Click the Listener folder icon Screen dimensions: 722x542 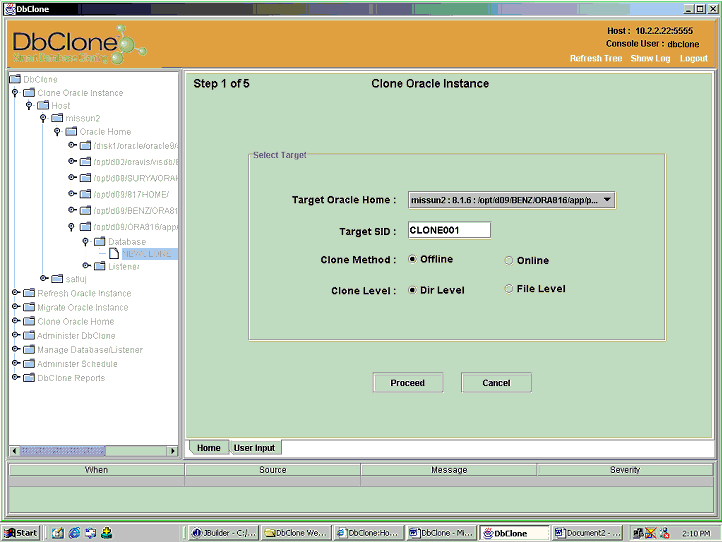99,266
